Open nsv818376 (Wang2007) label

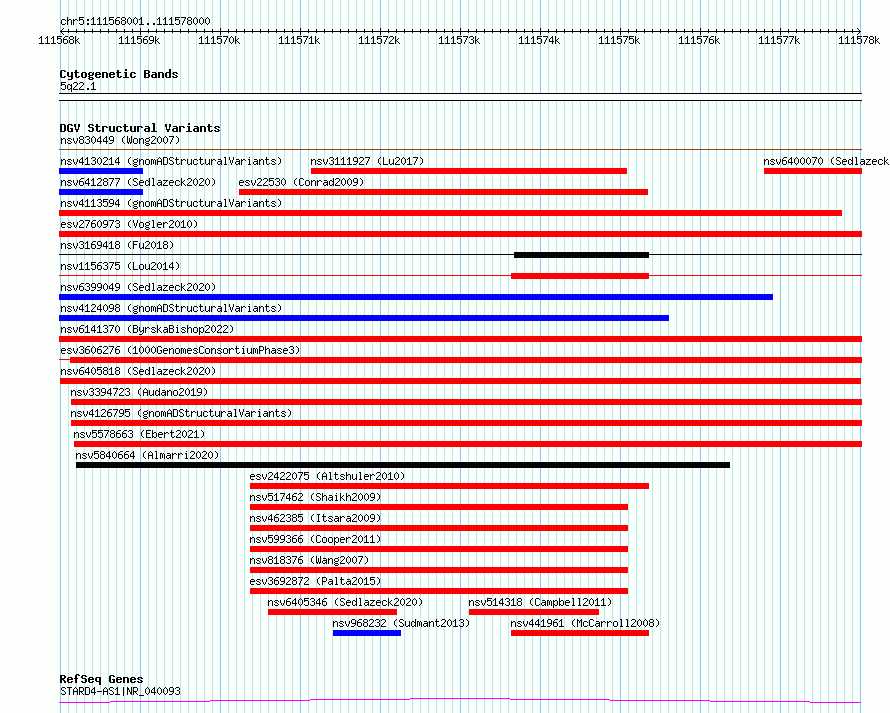(309, 560)
